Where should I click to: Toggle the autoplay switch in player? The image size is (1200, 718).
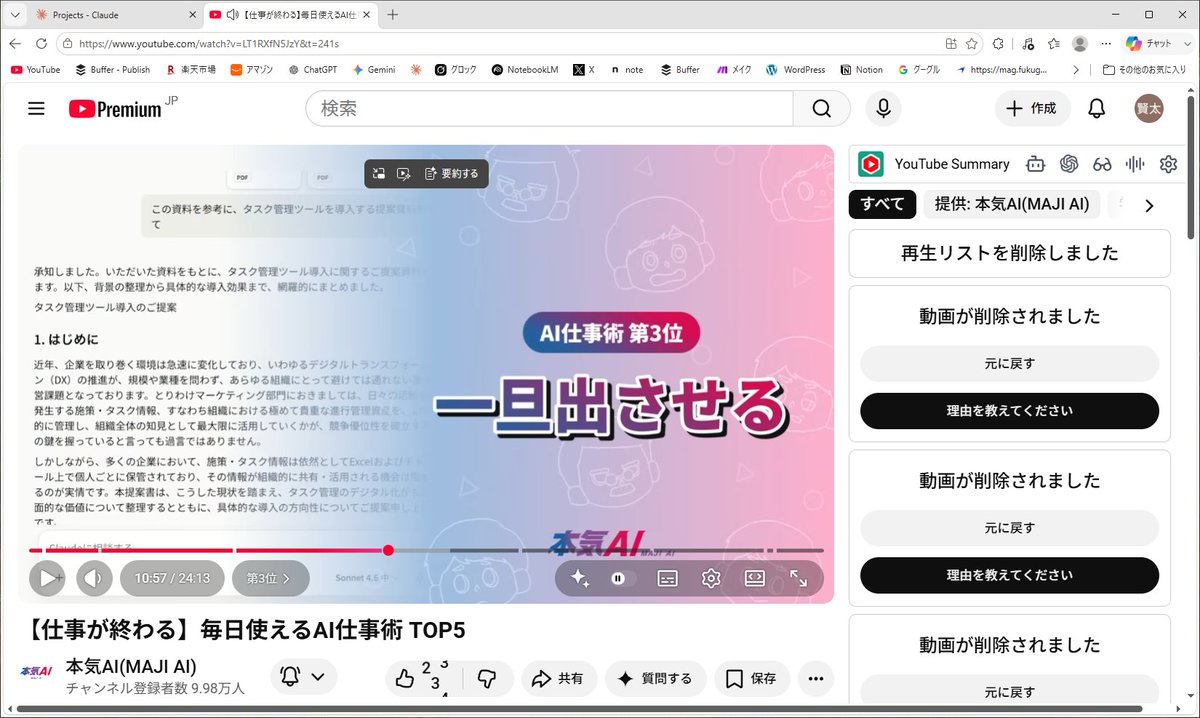[x=621, y=578]
